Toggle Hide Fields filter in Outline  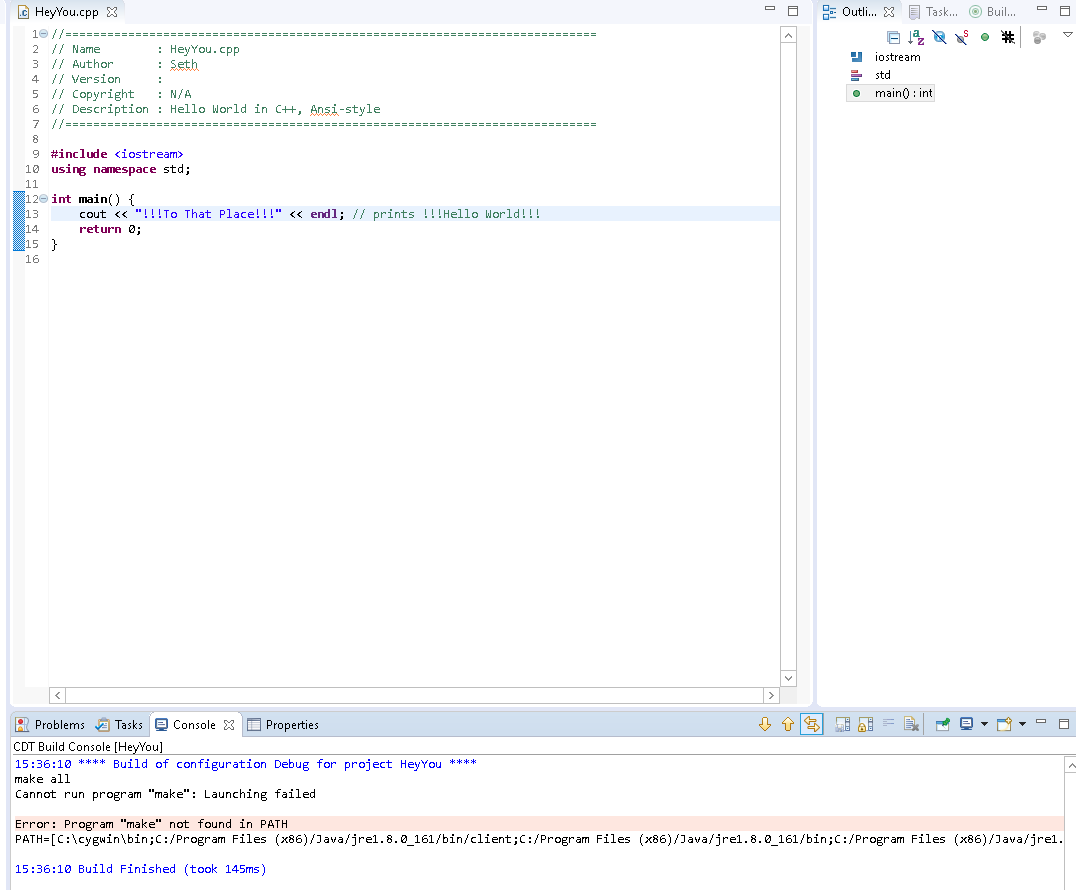click(939, 38)
